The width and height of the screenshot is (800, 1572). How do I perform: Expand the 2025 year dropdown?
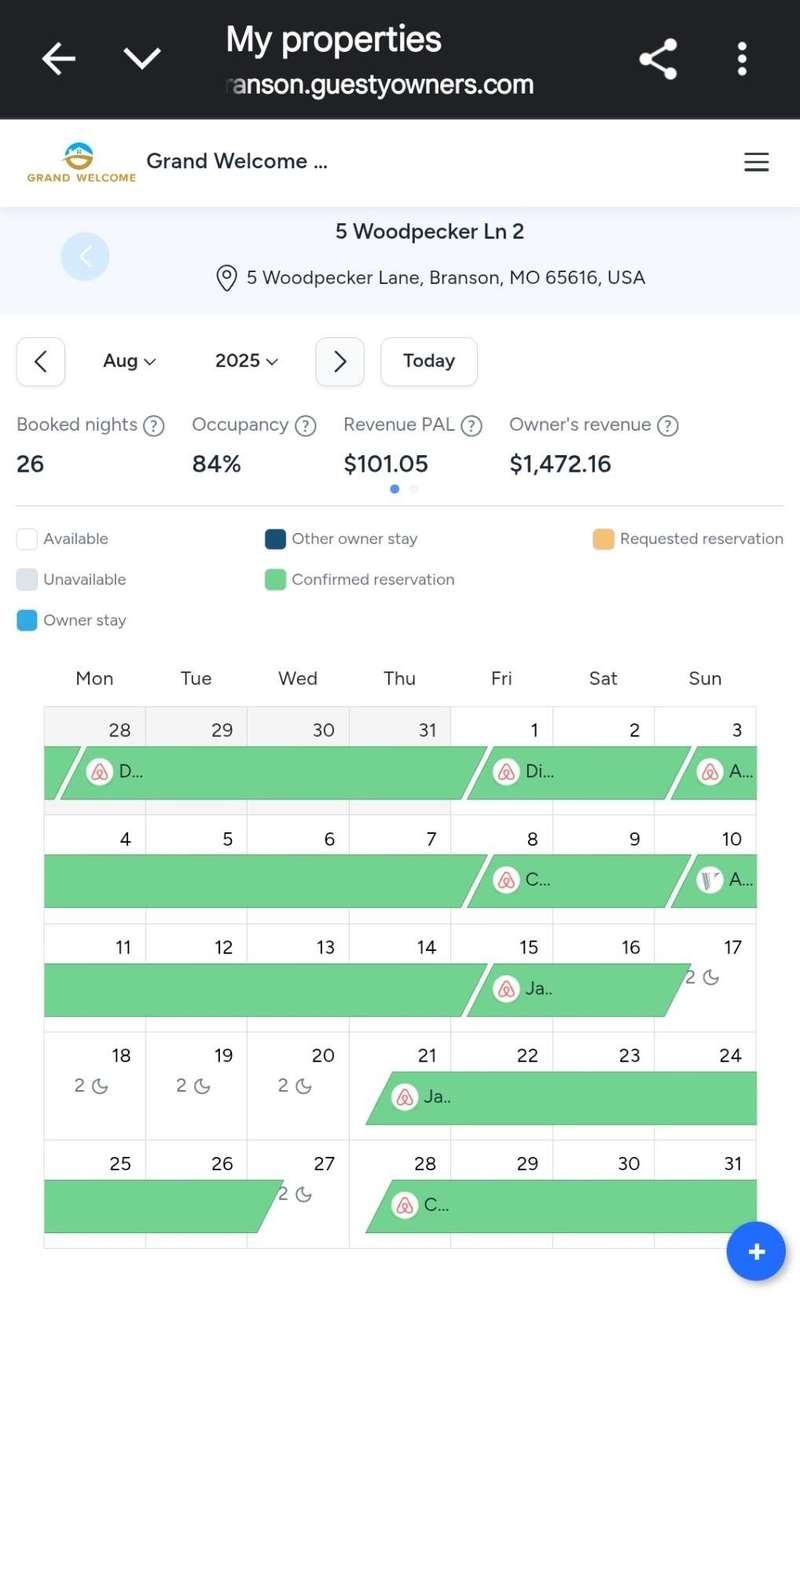(x=246, y=361)
